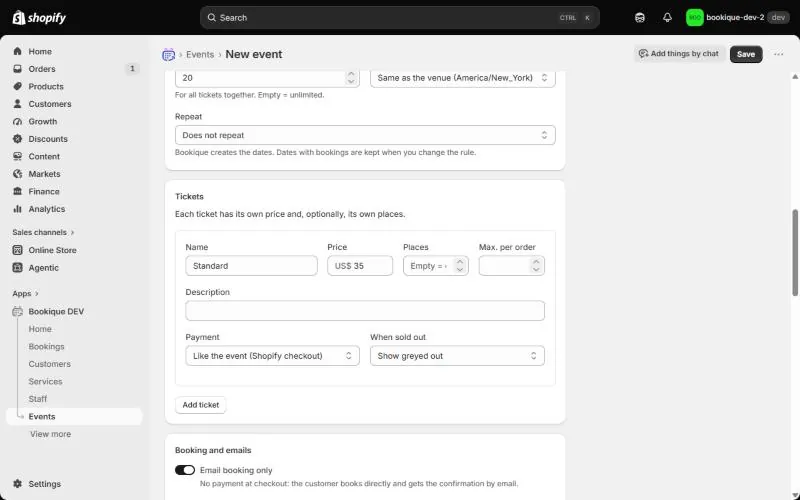The width and height of the screenshot is (800, 500).
Task: Click the Customers person icon under Home, Orders, Products
Action: coord(17,104)
